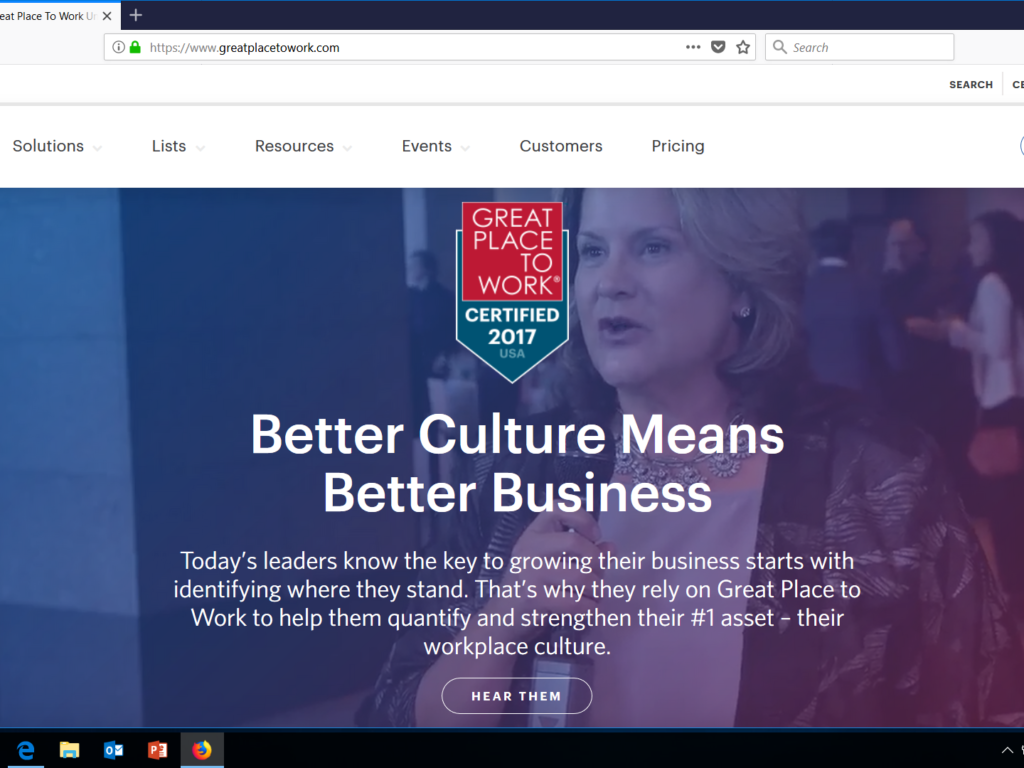Click the green secure connection padlock
This screenshot has width=1024, height=768.
[135, 47]
